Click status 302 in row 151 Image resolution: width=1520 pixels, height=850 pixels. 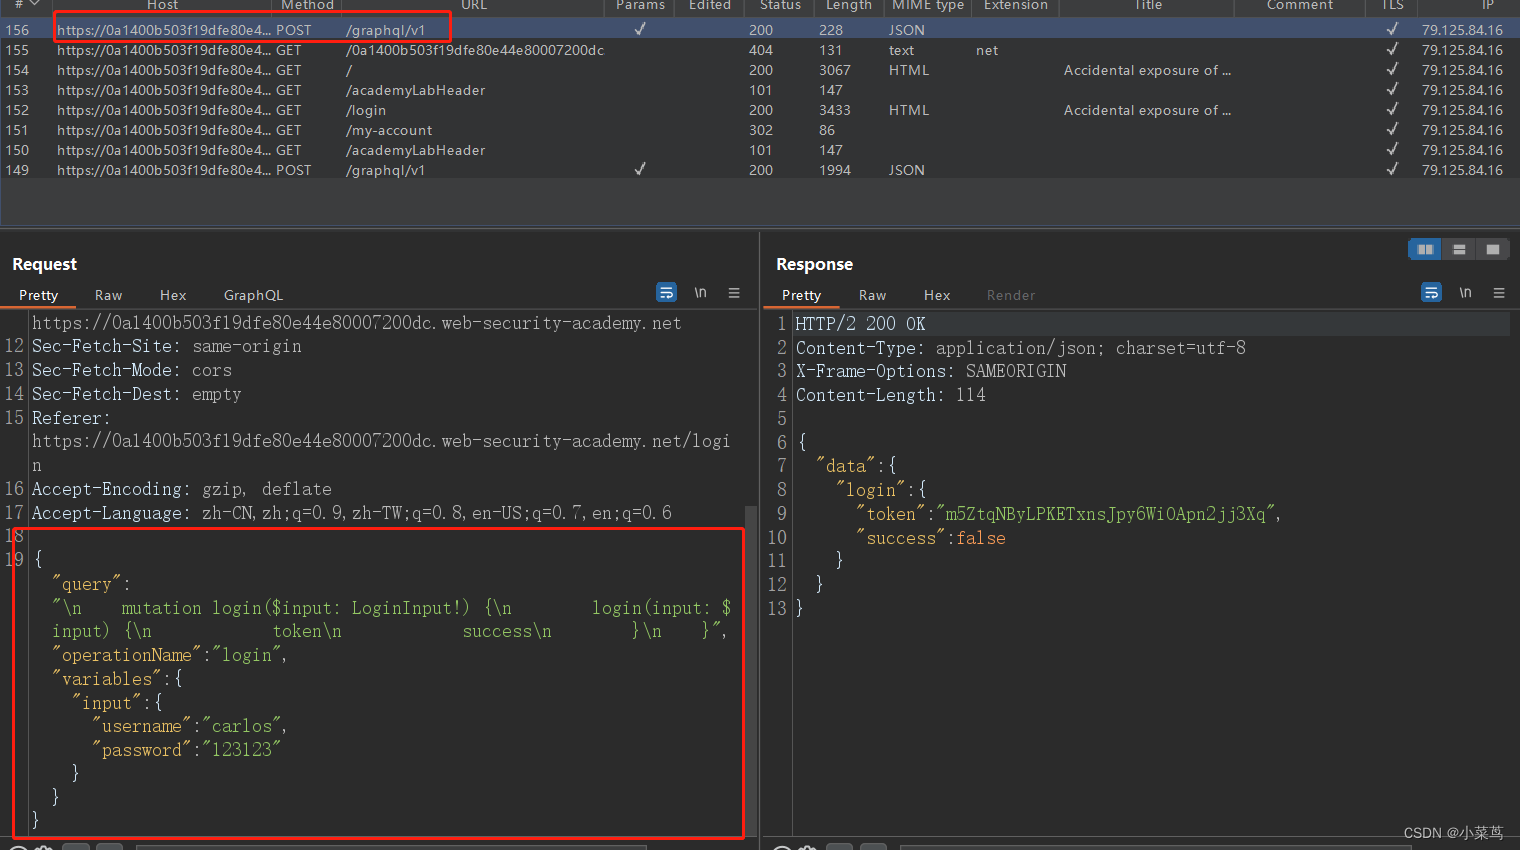click(x=761, y=130)
